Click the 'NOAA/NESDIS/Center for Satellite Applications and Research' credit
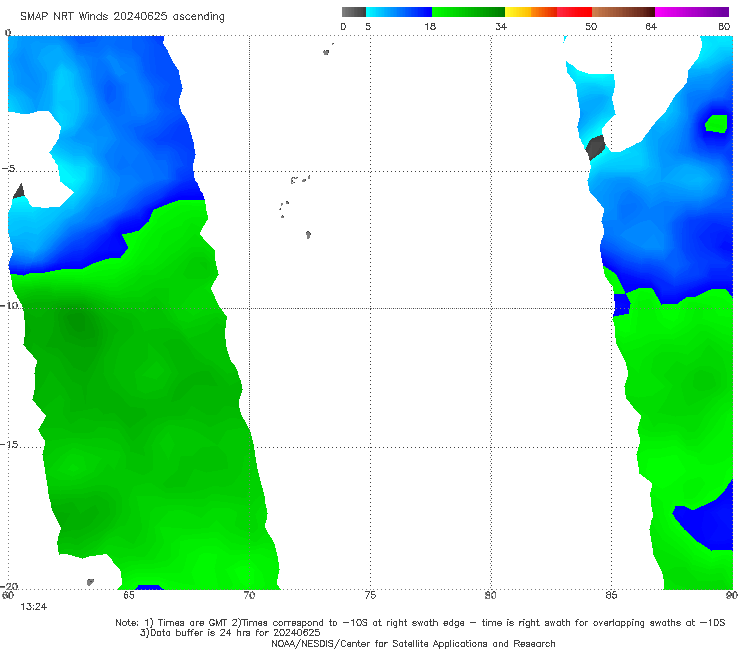Viewport: 740px width, 650px height. [413, 643]
